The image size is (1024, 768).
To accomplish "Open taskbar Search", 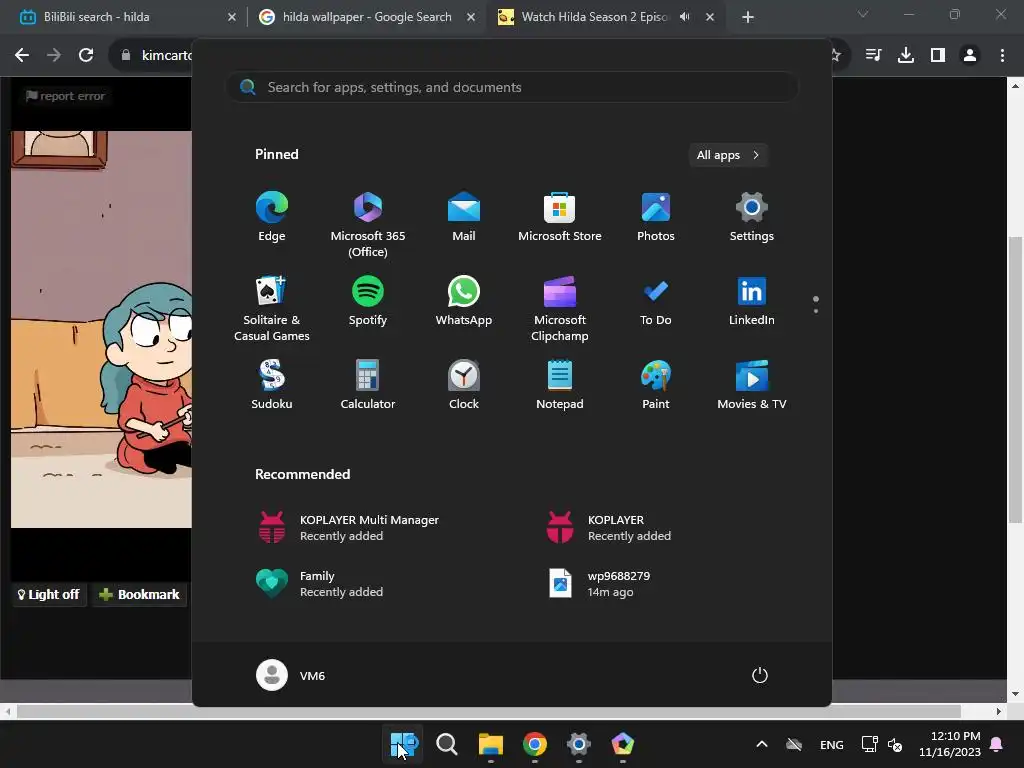I will coord(447,744).
